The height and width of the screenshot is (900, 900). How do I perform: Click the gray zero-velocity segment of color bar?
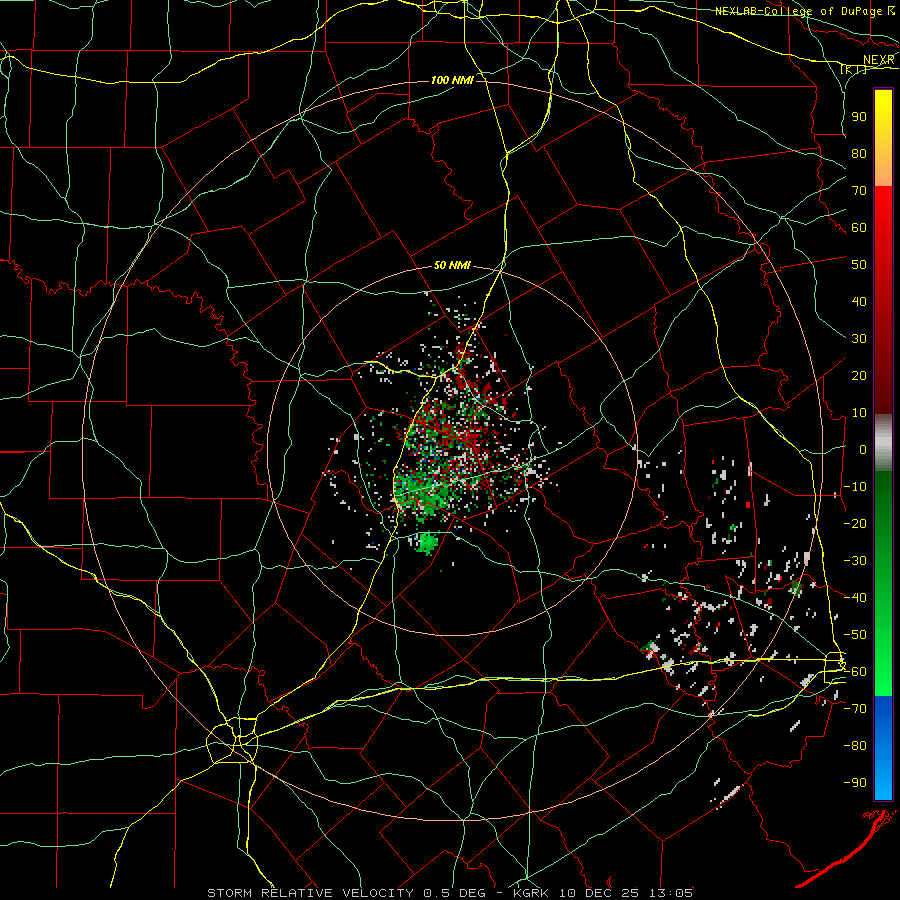click(883, 443)
